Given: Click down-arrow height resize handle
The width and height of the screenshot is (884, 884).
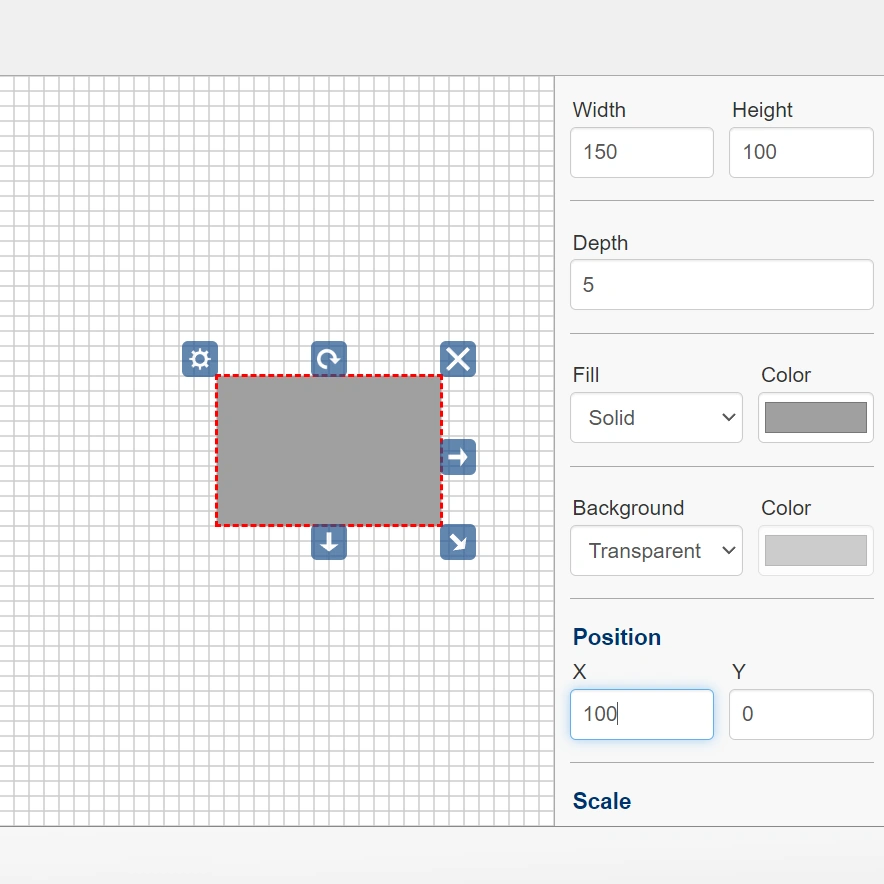Looking at the screenshot, I should click(328, 542).
